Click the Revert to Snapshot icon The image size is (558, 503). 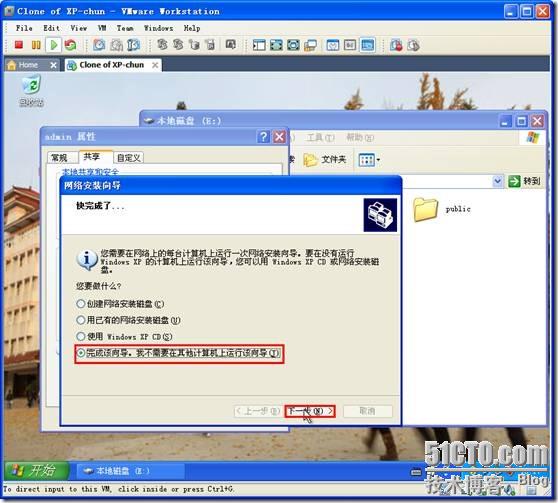(x=116, y=45)
